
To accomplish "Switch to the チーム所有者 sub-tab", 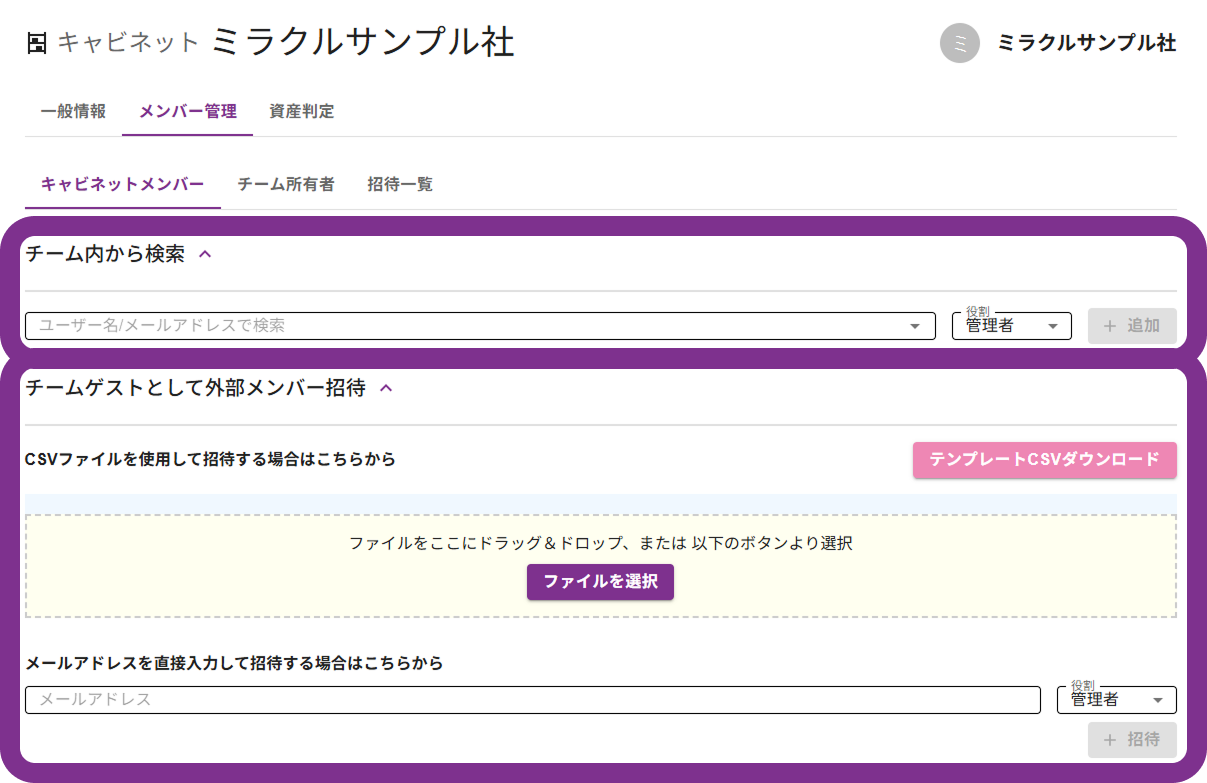I will pos(285,184).
